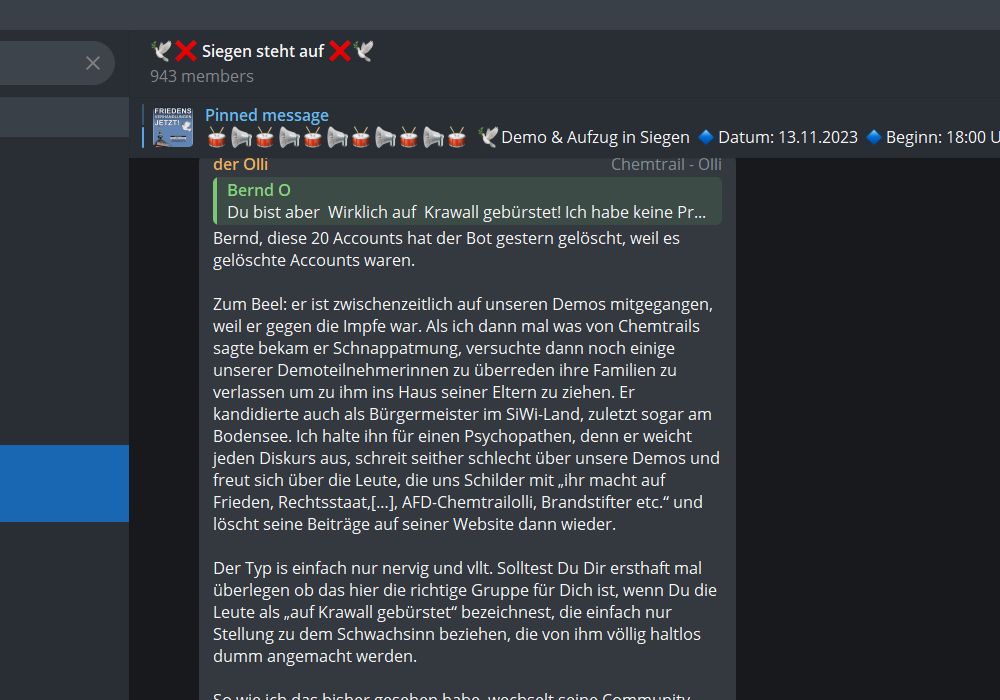Click the dove emoji after the group title
The image size is (1000, 700).
click(x=364, y=50)
